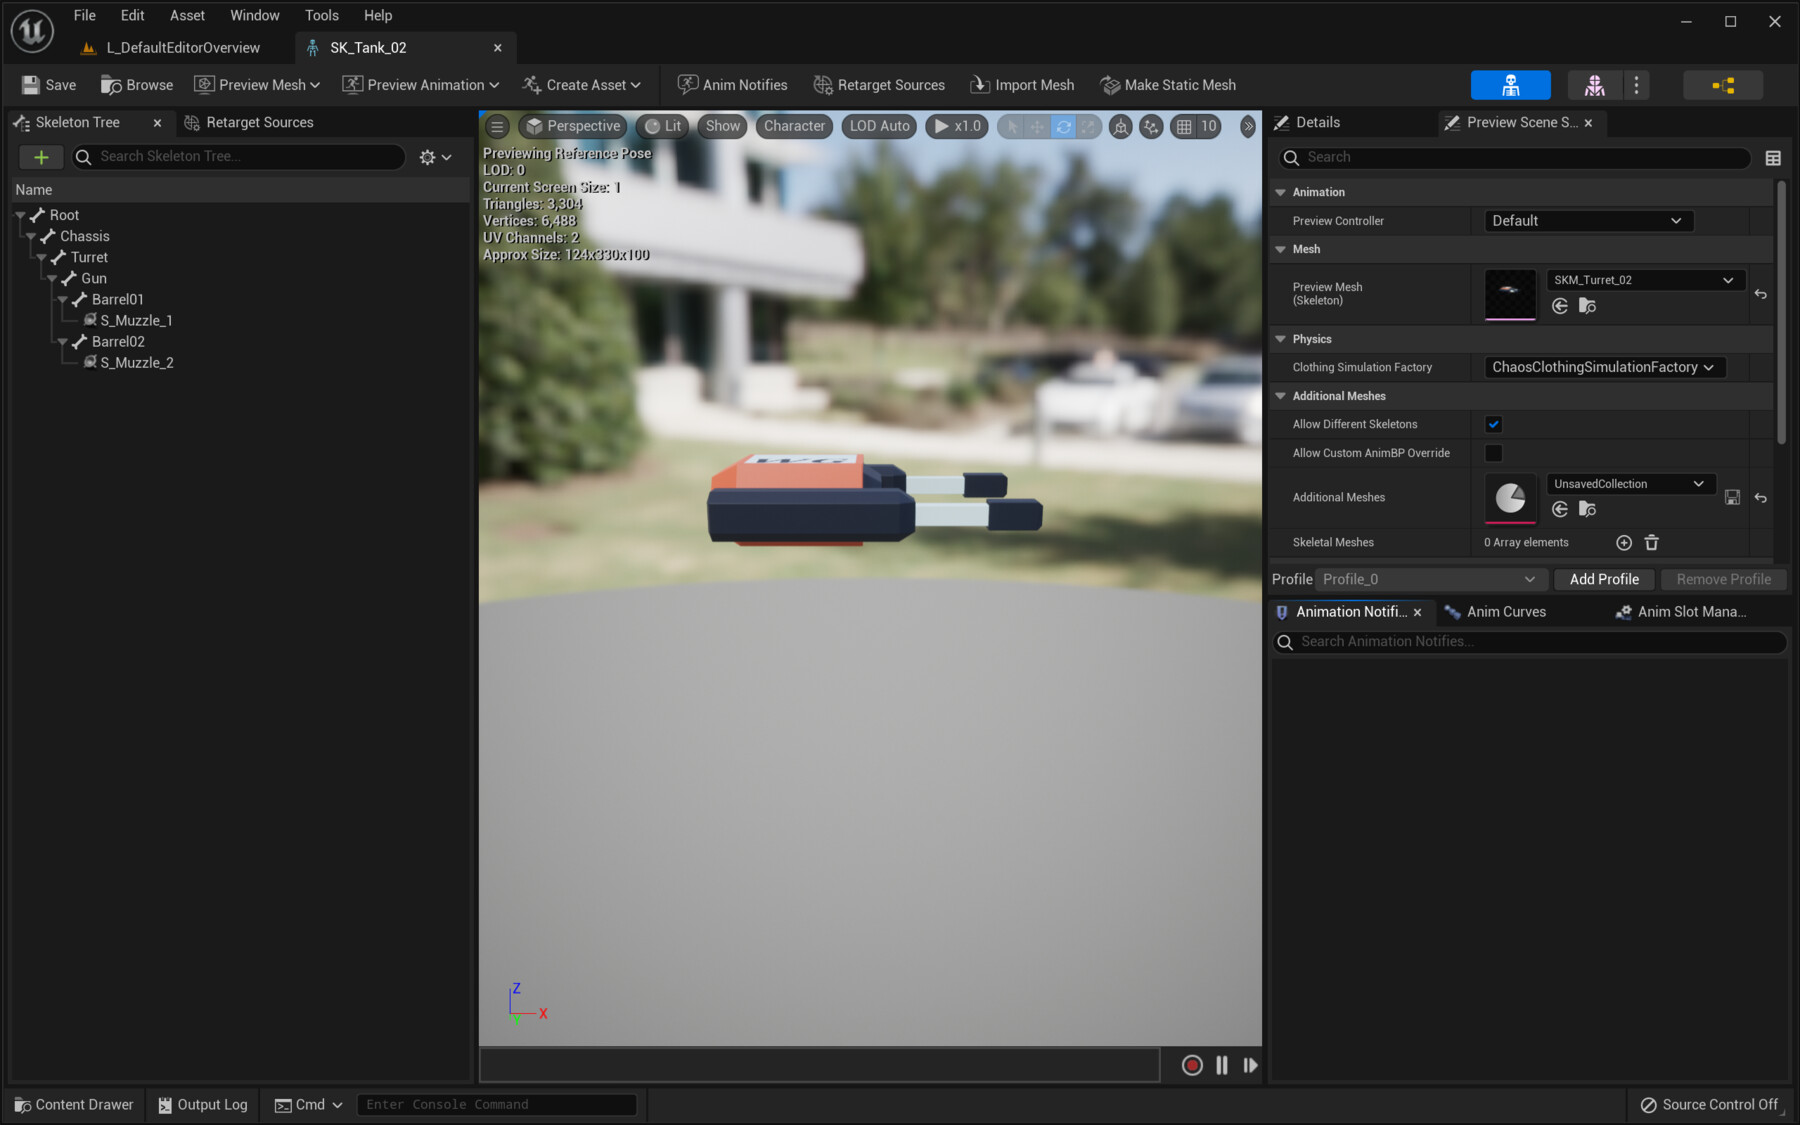Open the camera speed settings icon
Screen dimensions: 1800x1125
pos(1152,127)
